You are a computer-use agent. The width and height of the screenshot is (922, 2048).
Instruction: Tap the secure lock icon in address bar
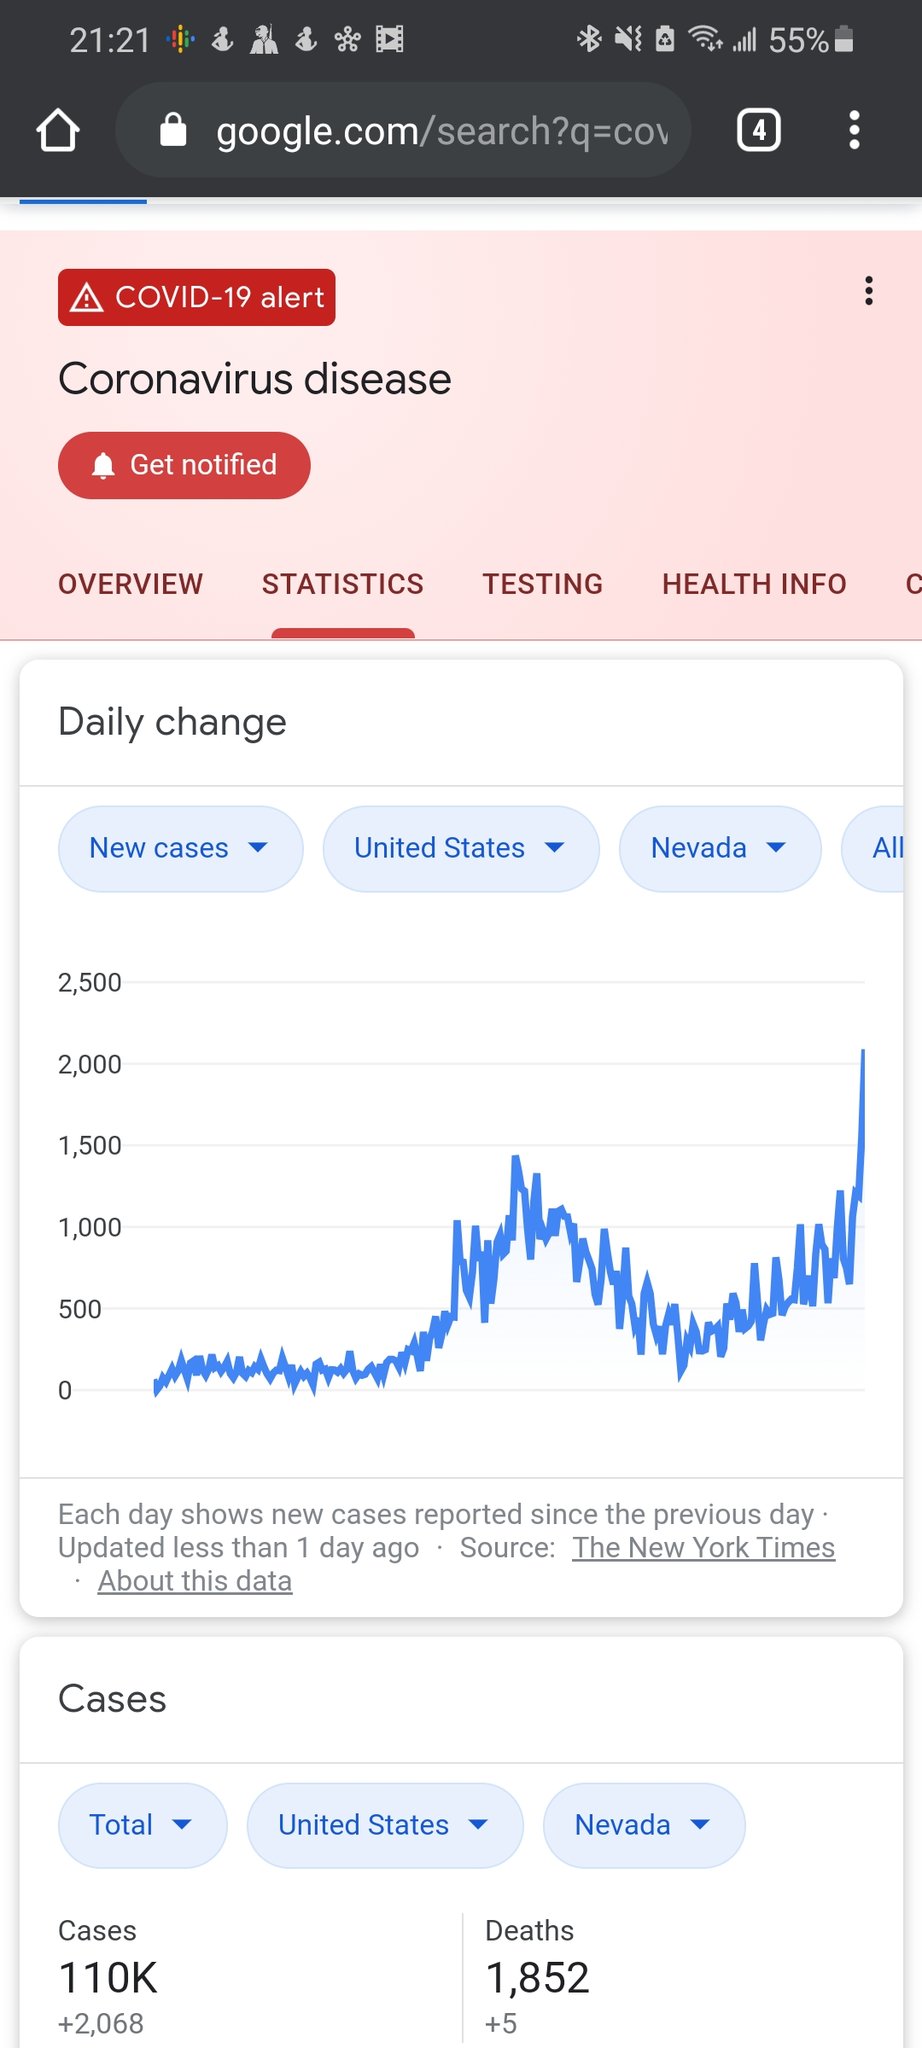pos(173,130)
